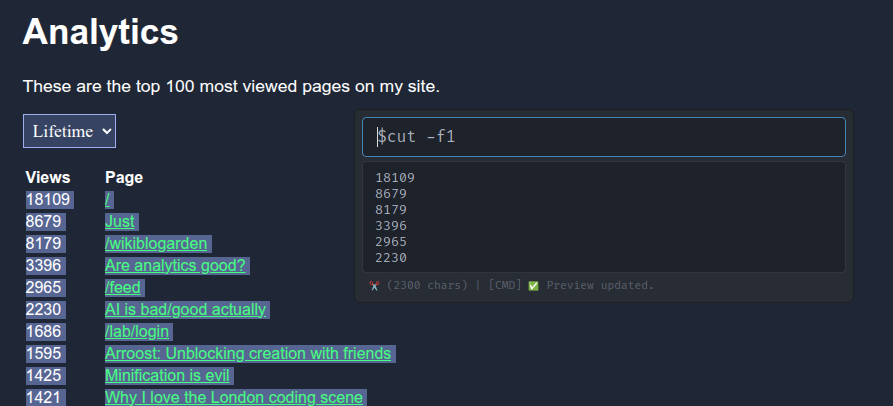Open the Just page link

[x=120, y=222]
